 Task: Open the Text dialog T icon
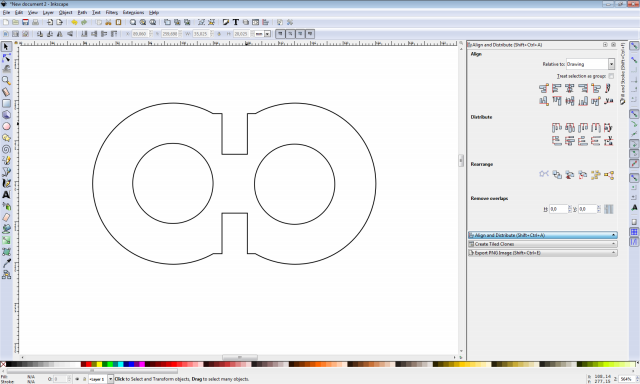pyautogui.click(x=236, y=22)
